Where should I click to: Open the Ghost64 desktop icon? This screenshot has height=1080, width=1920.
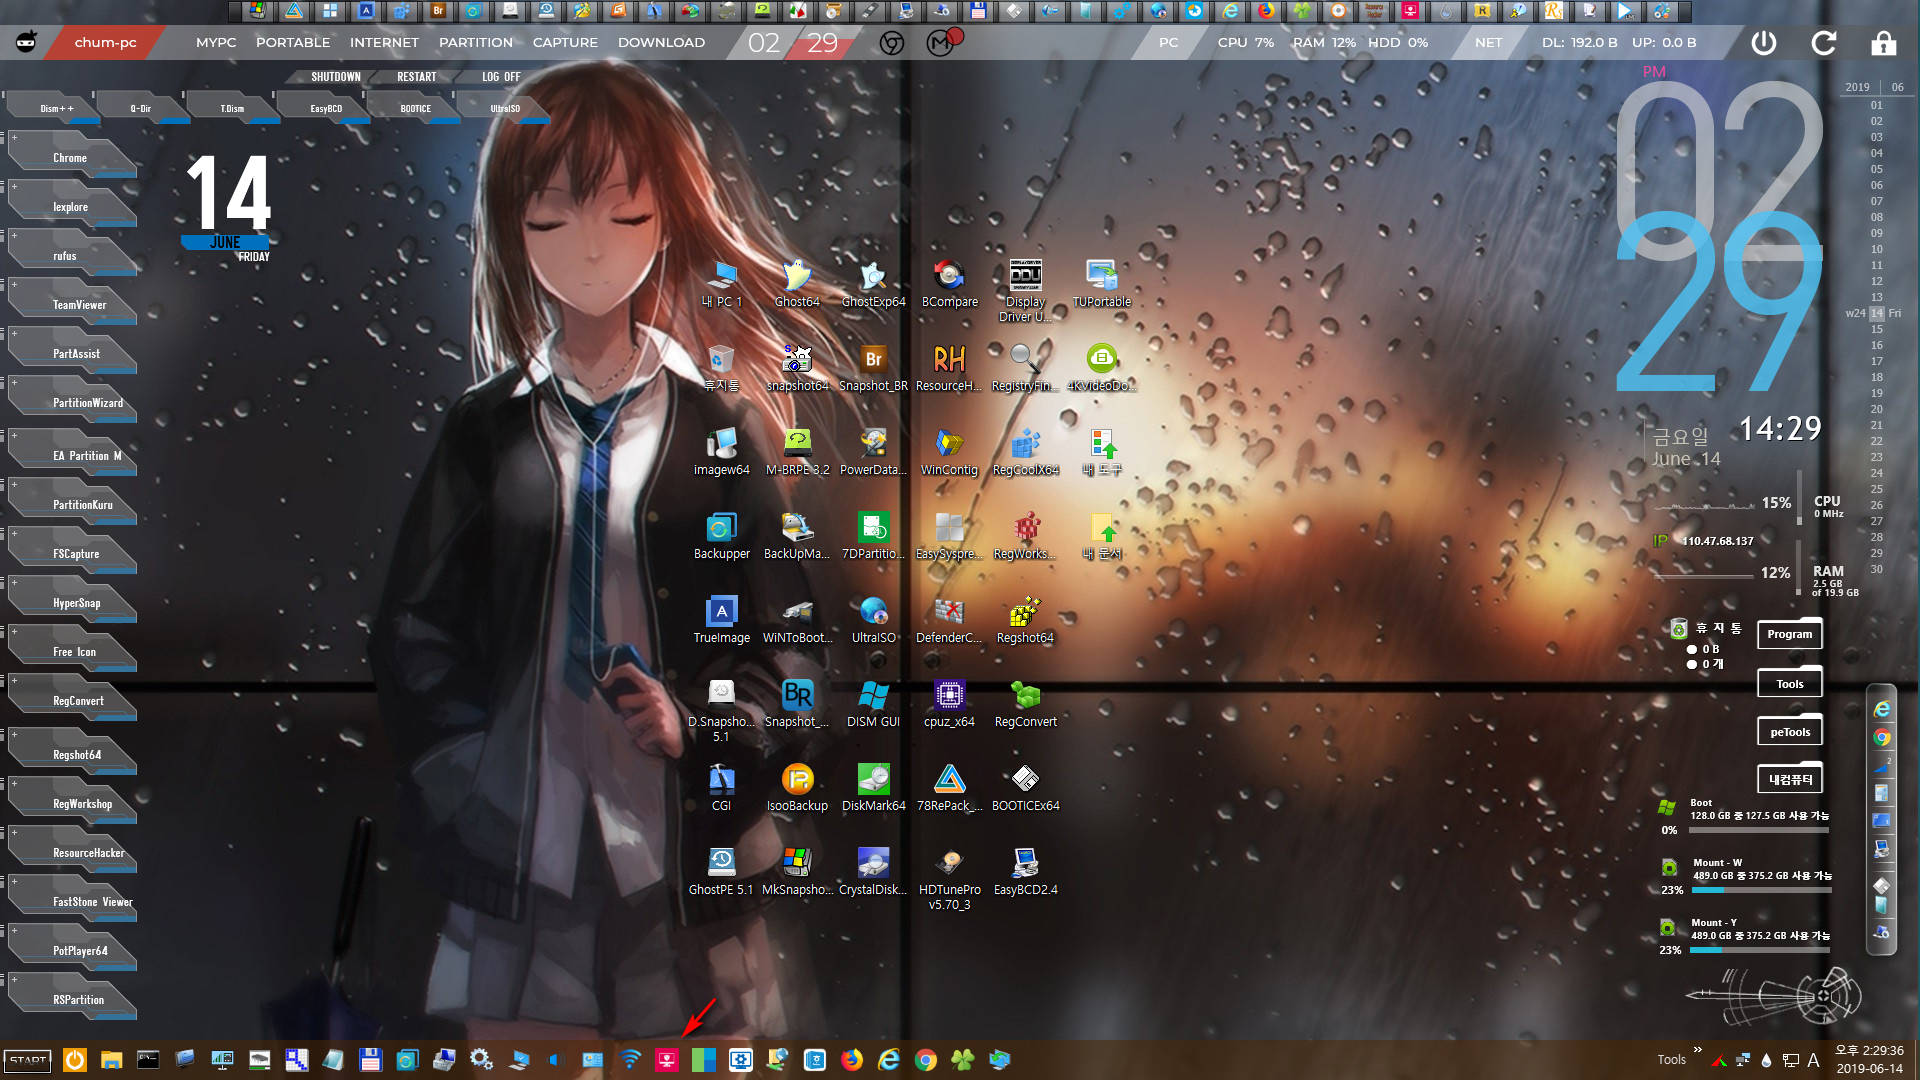797,284
